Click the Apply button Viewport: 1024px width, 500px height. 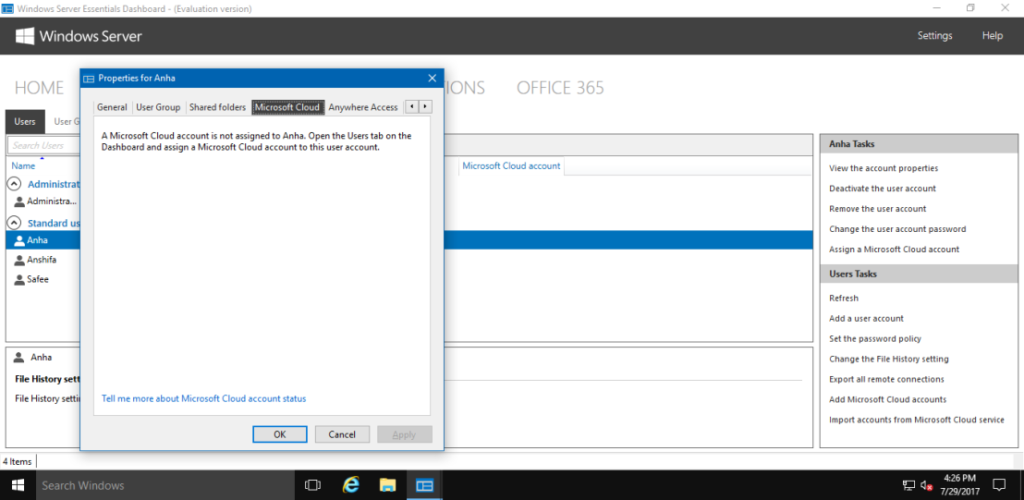point(404,434)
